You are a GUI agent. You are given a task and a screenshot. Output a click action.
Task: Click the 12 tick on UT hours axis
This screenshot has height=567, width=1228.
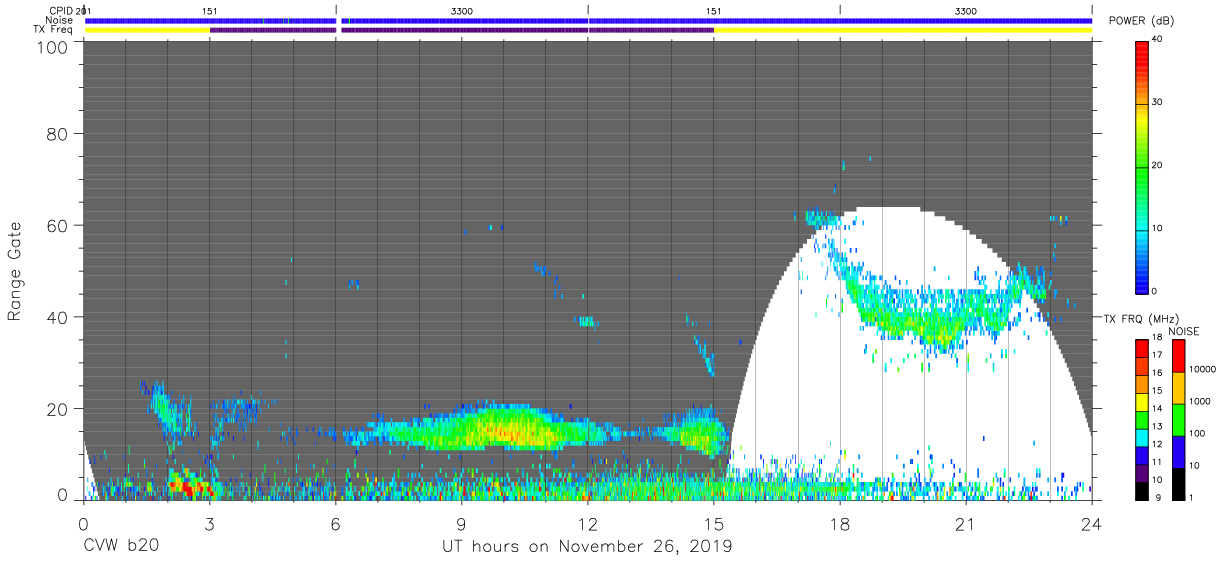588,523
